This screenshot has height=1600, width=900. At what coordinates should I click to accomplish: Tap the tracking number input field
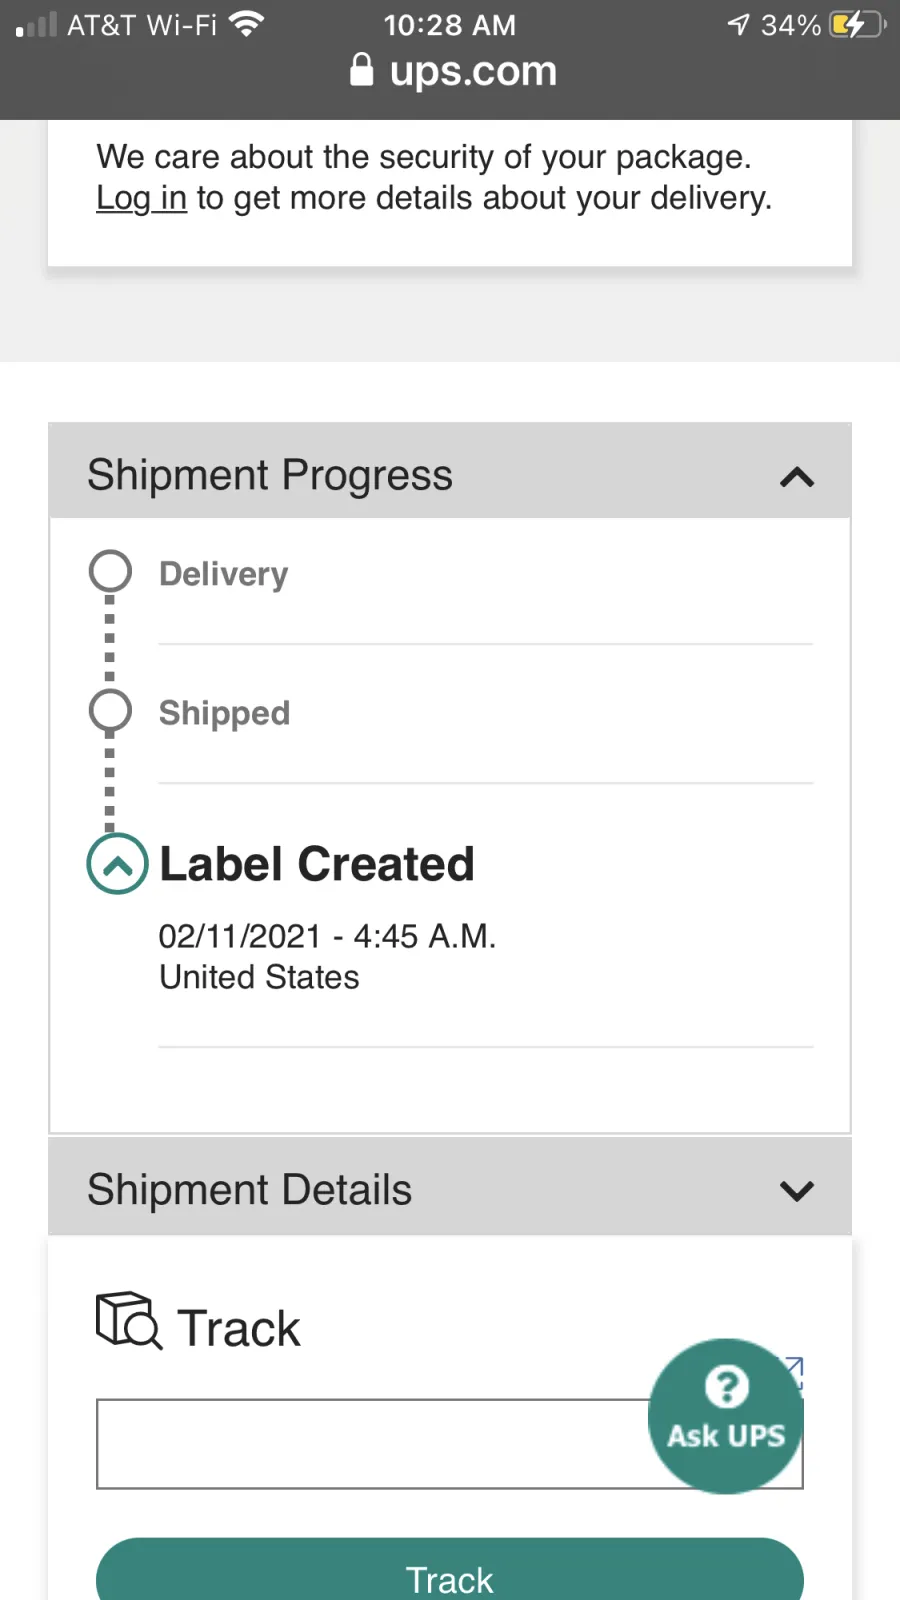(370, 1444)
